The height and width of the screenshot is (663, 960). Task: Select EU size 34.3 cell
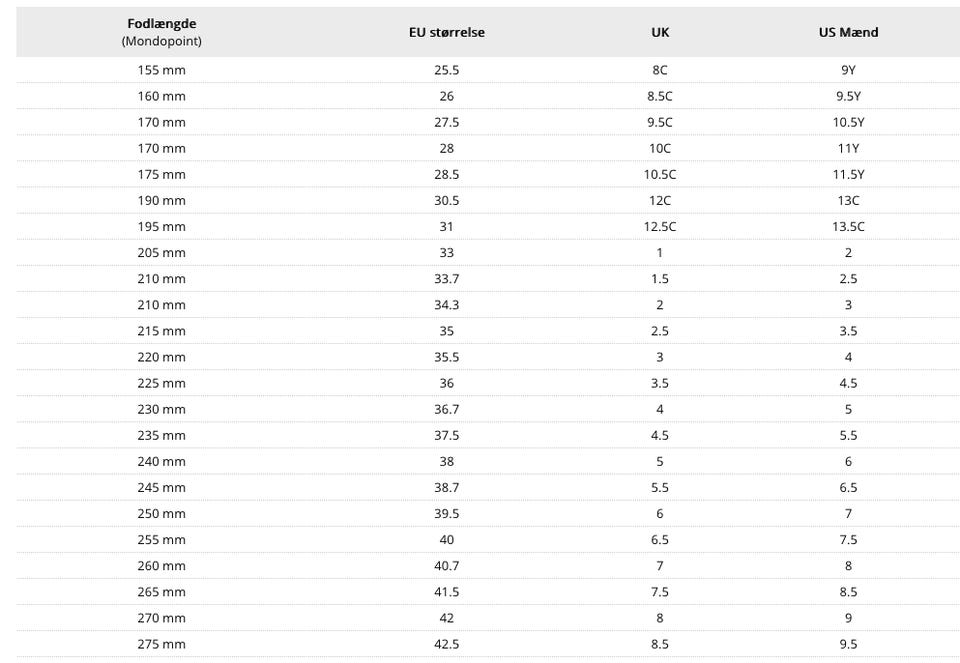tap(446, 305)
